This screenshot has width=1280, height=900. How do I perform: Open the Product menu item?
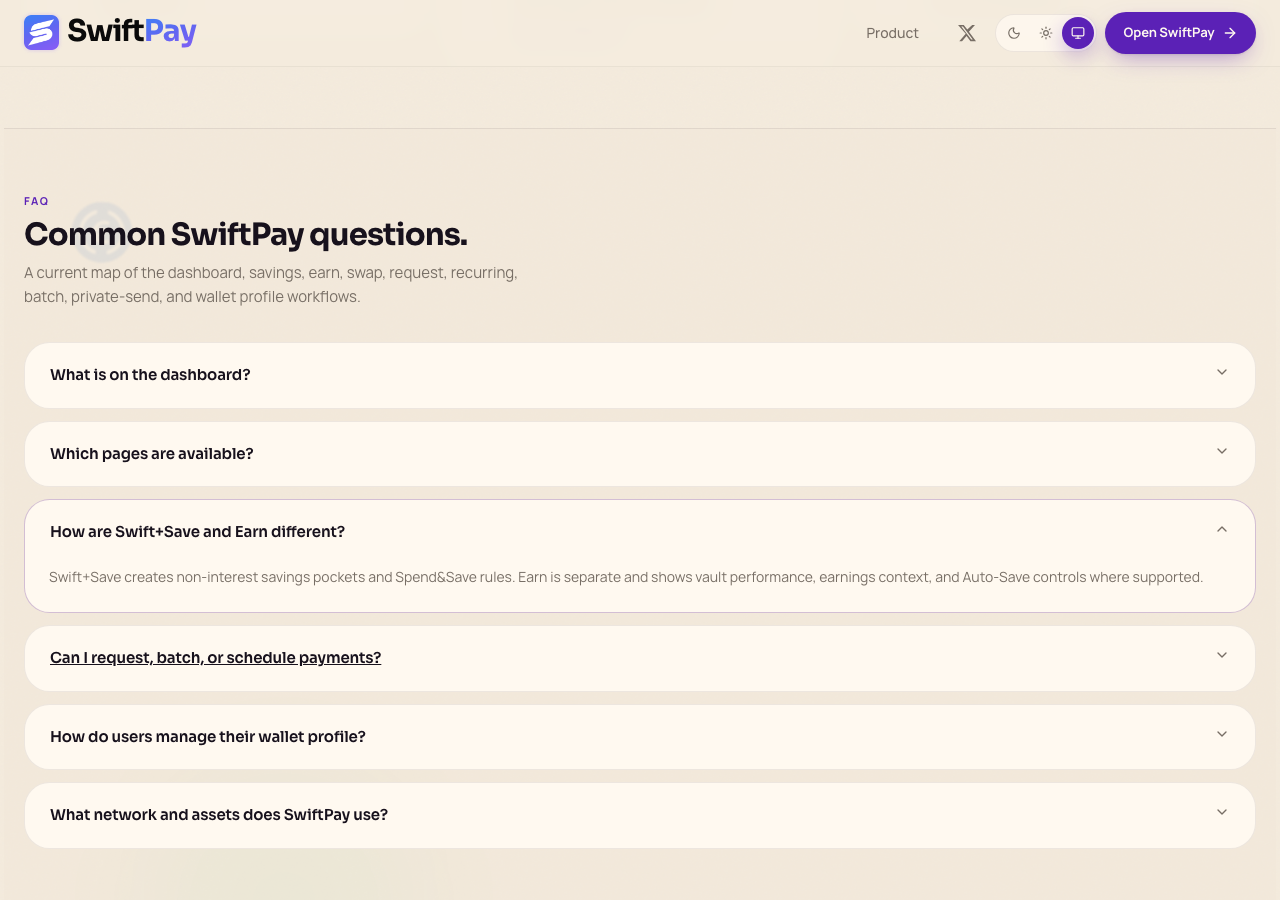tap(892, 33)
